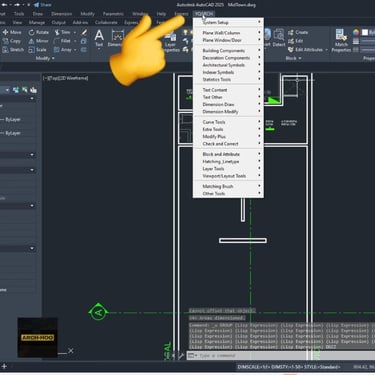
Task: Open the Draw menu
Action: point(38,14)
